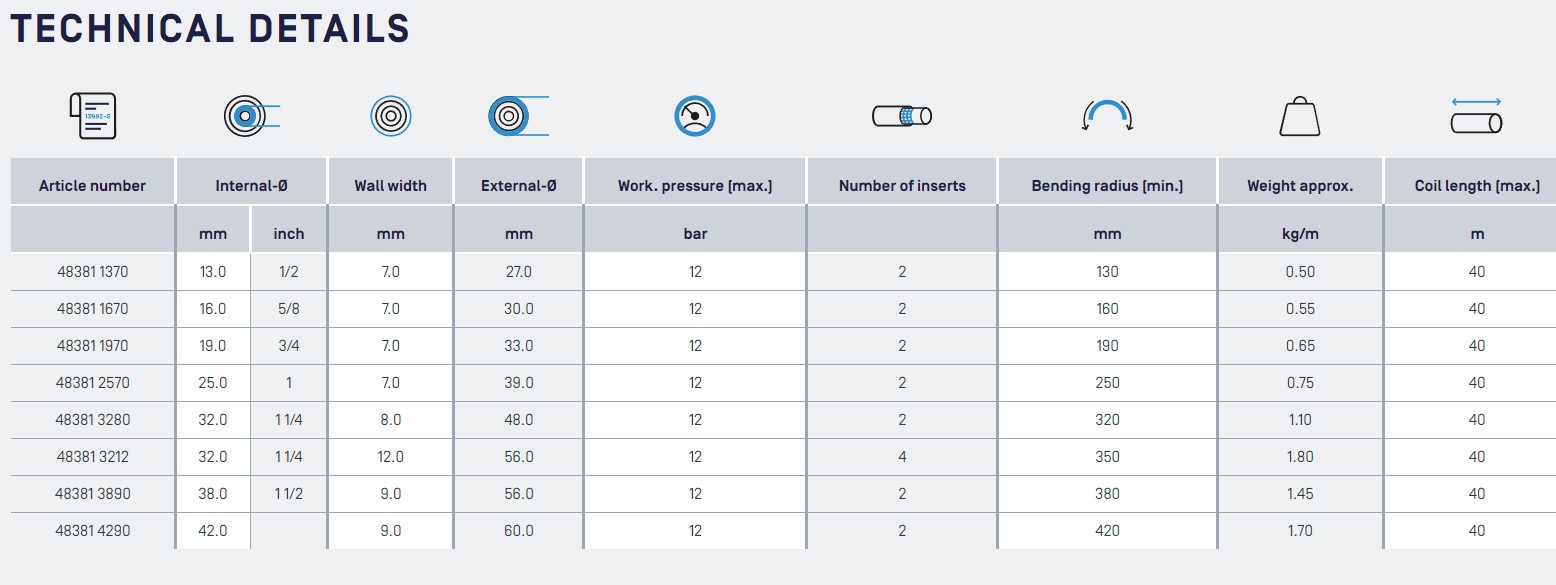
Task: Click the Work. pressure [max.] column header
Action: coord(695,186)
